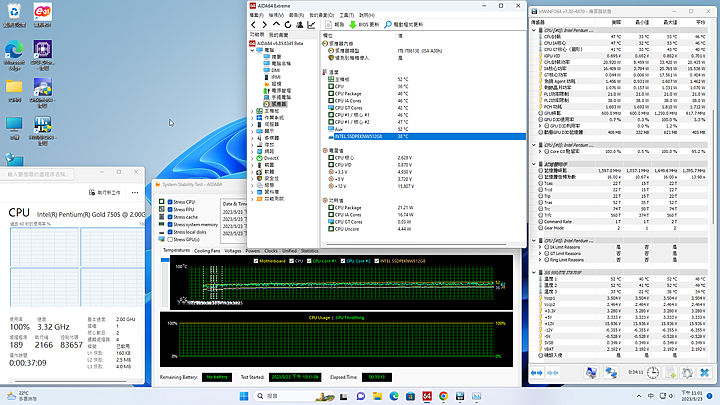Open the Tools(T) menu in AIDA64
Image resolution: width=720 pixels, height=405 pixels.
click(x=346, y=15)
